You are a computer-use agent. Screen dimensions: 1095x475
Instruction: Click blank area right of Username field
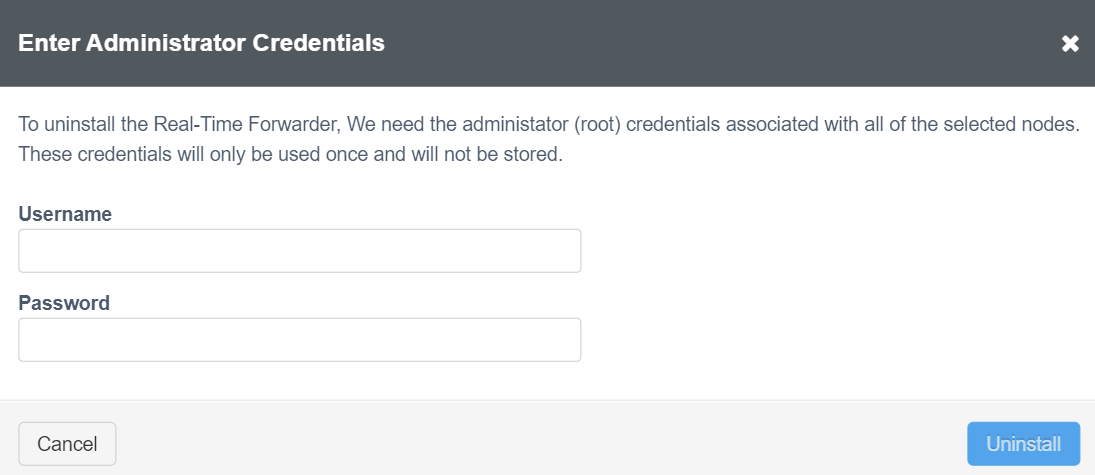click(x=820, y=251)
